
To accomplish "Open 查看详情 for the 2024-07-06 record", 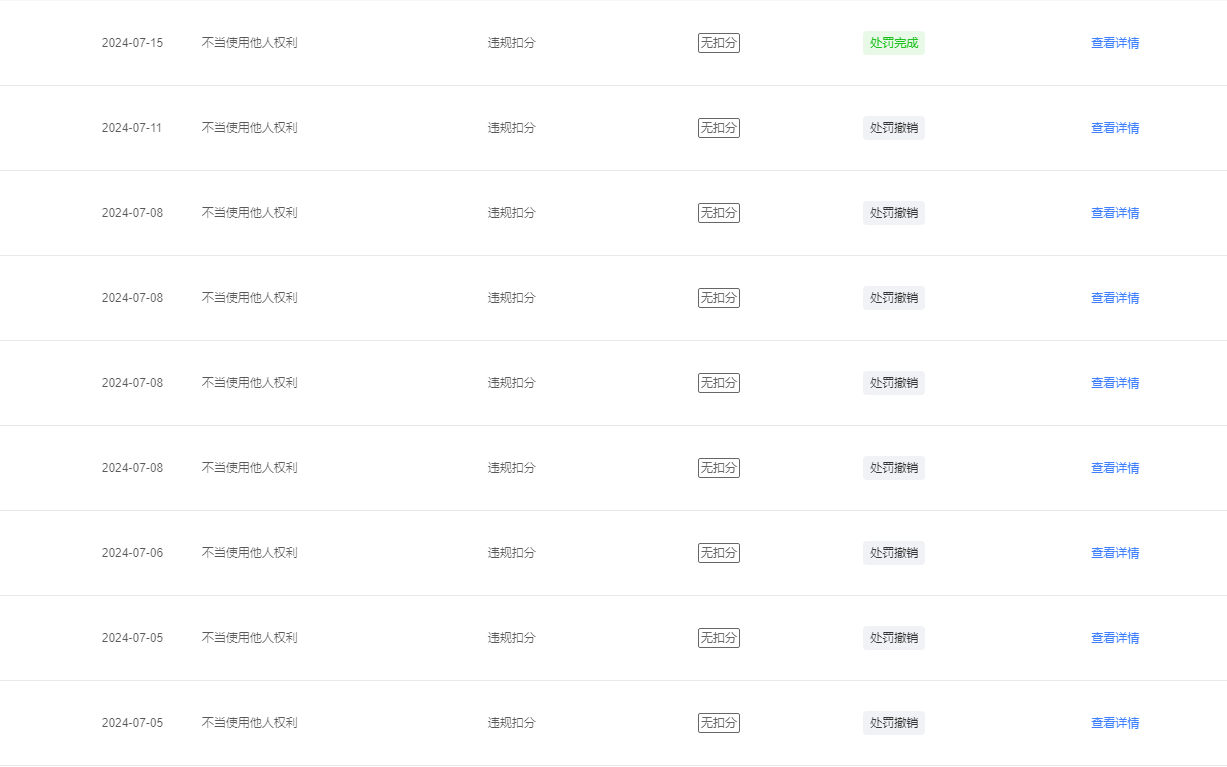I will click(1115, 553).
